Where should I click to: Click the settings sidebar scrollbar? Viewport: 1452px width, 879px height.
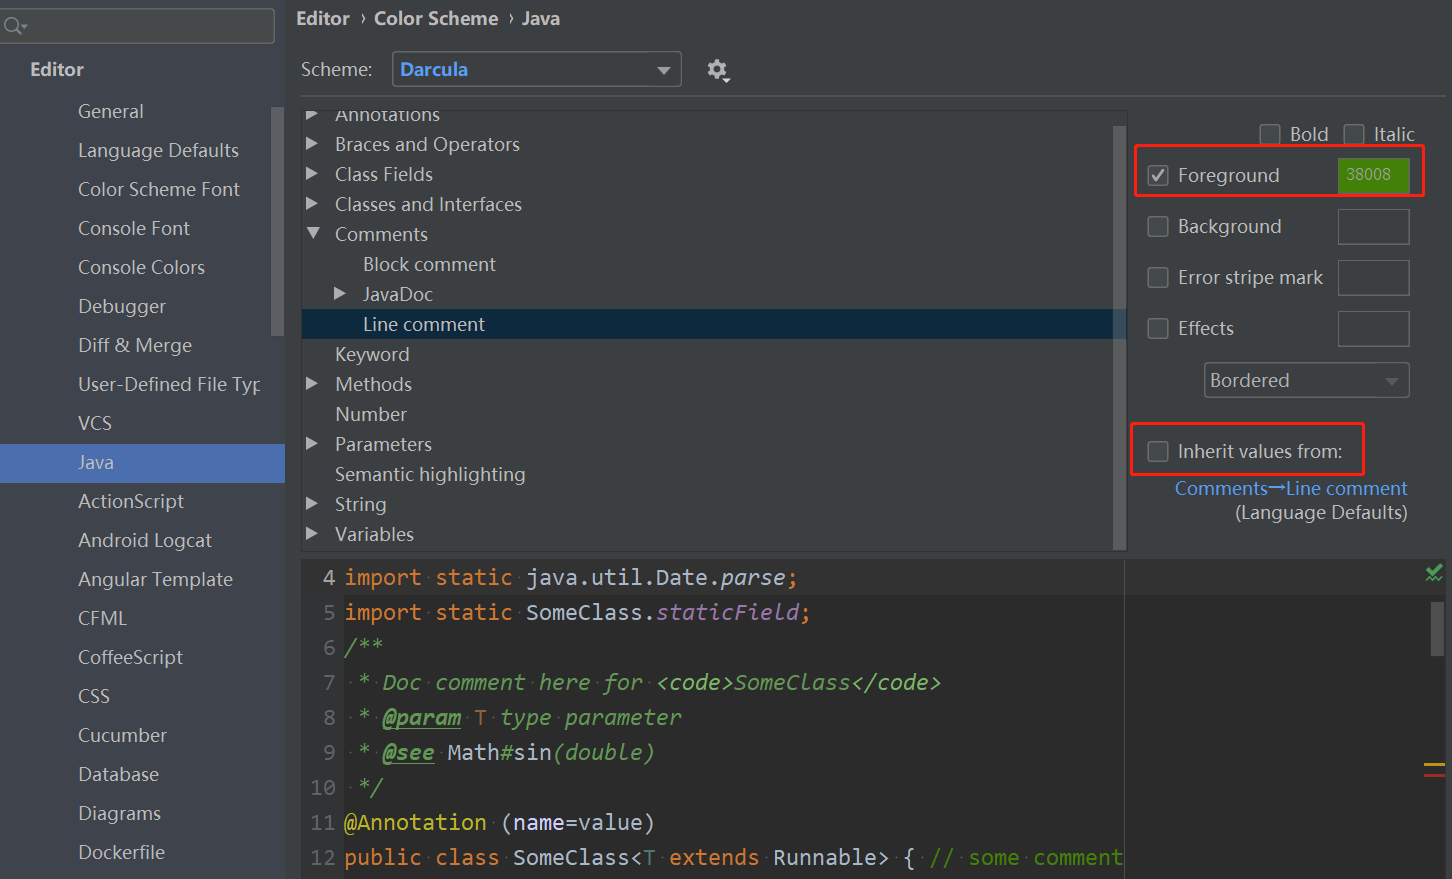(x=277, y=221)
